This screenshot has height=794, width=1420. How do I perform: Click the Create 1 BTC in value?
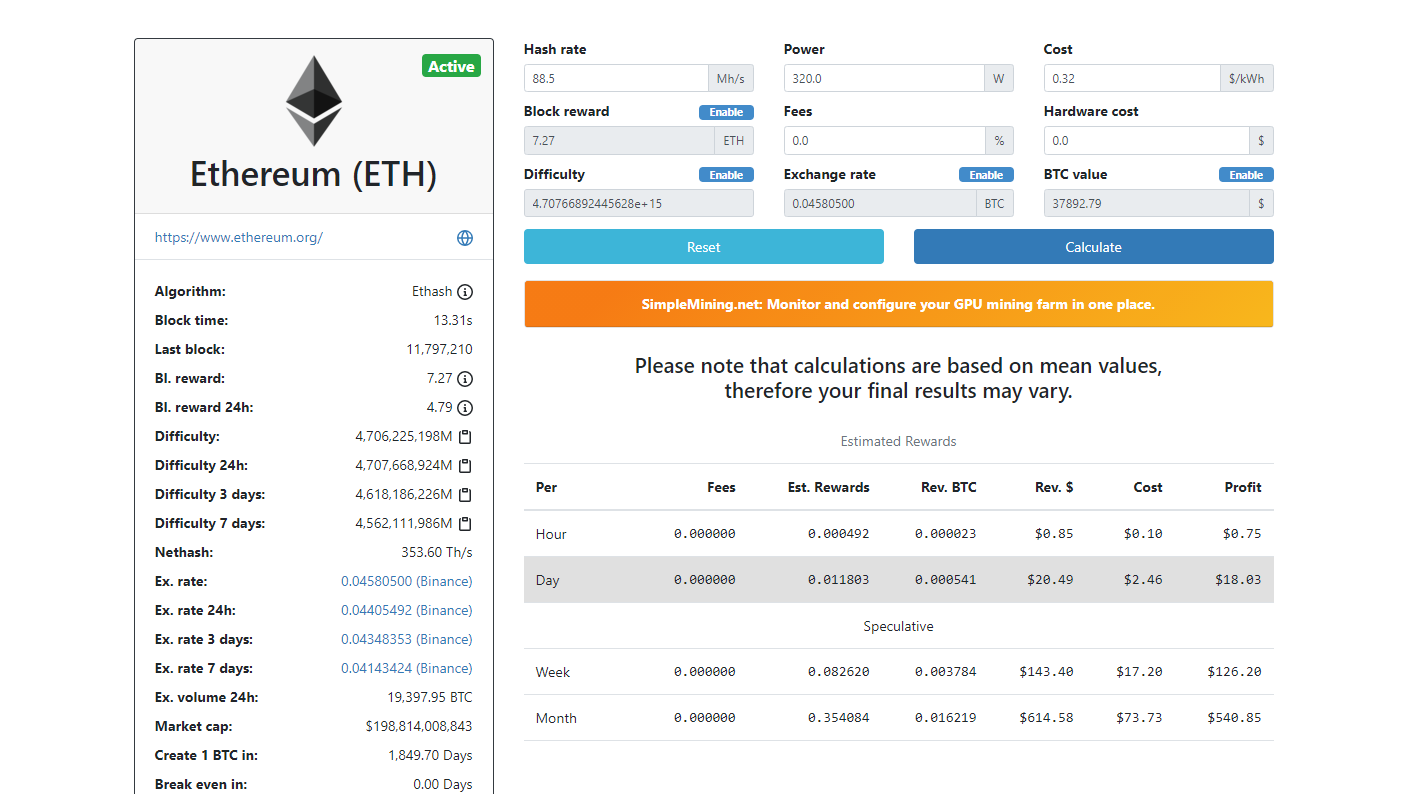click(430, 756)
